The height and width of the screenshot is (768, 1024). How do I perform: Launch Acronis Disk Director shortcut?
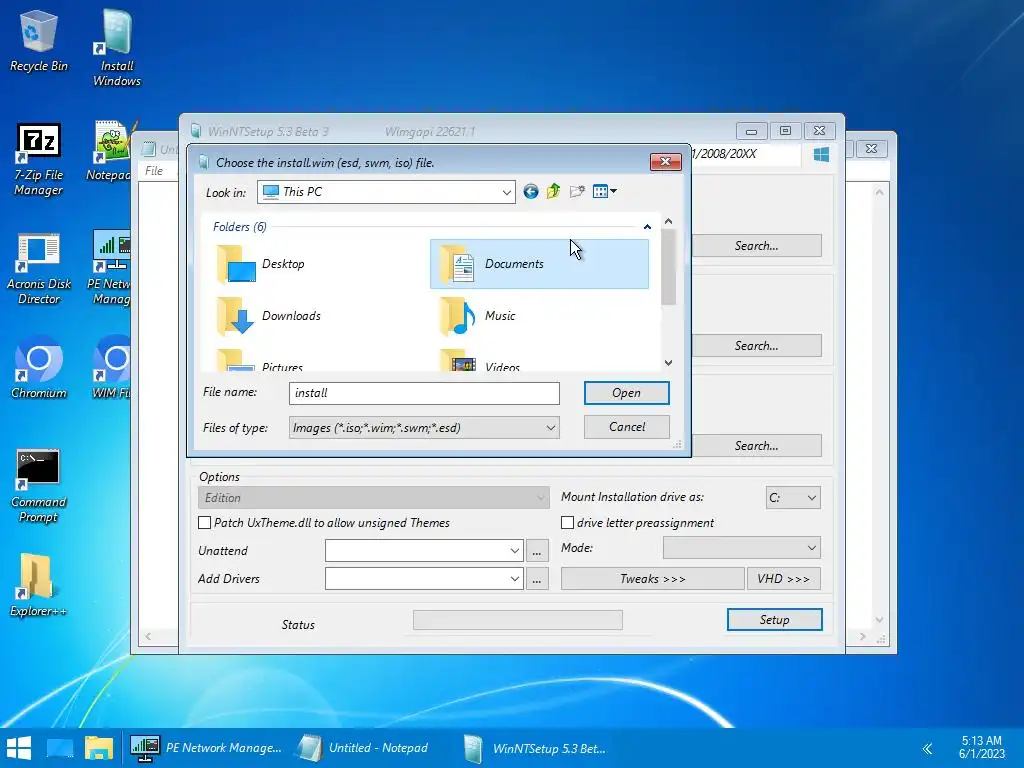pyautogui.click(x=39, y=269)
